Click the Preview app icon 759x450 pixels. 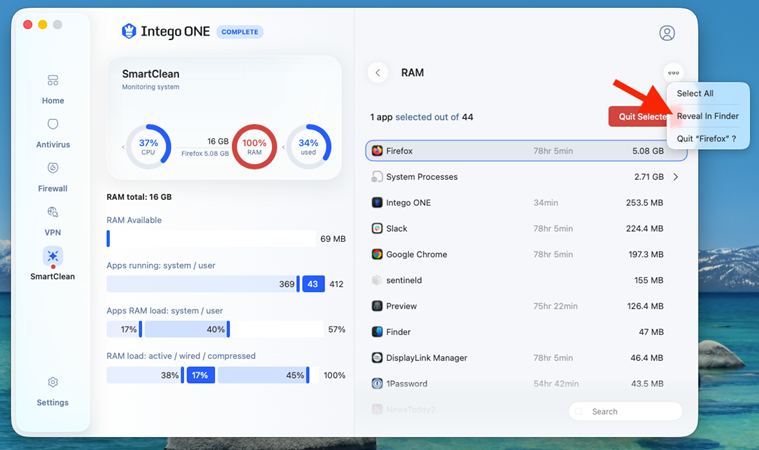(x=377, y=306)
